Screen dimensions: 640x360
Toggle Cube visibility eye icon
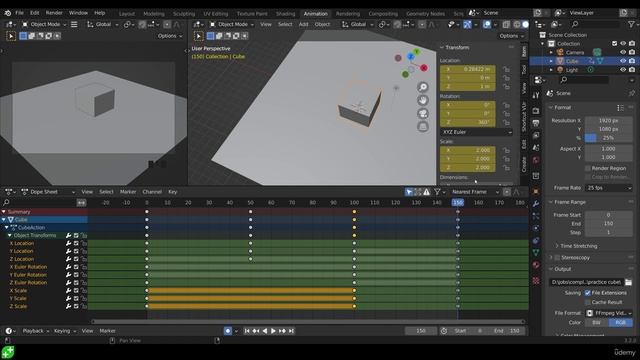pos(623,61)
